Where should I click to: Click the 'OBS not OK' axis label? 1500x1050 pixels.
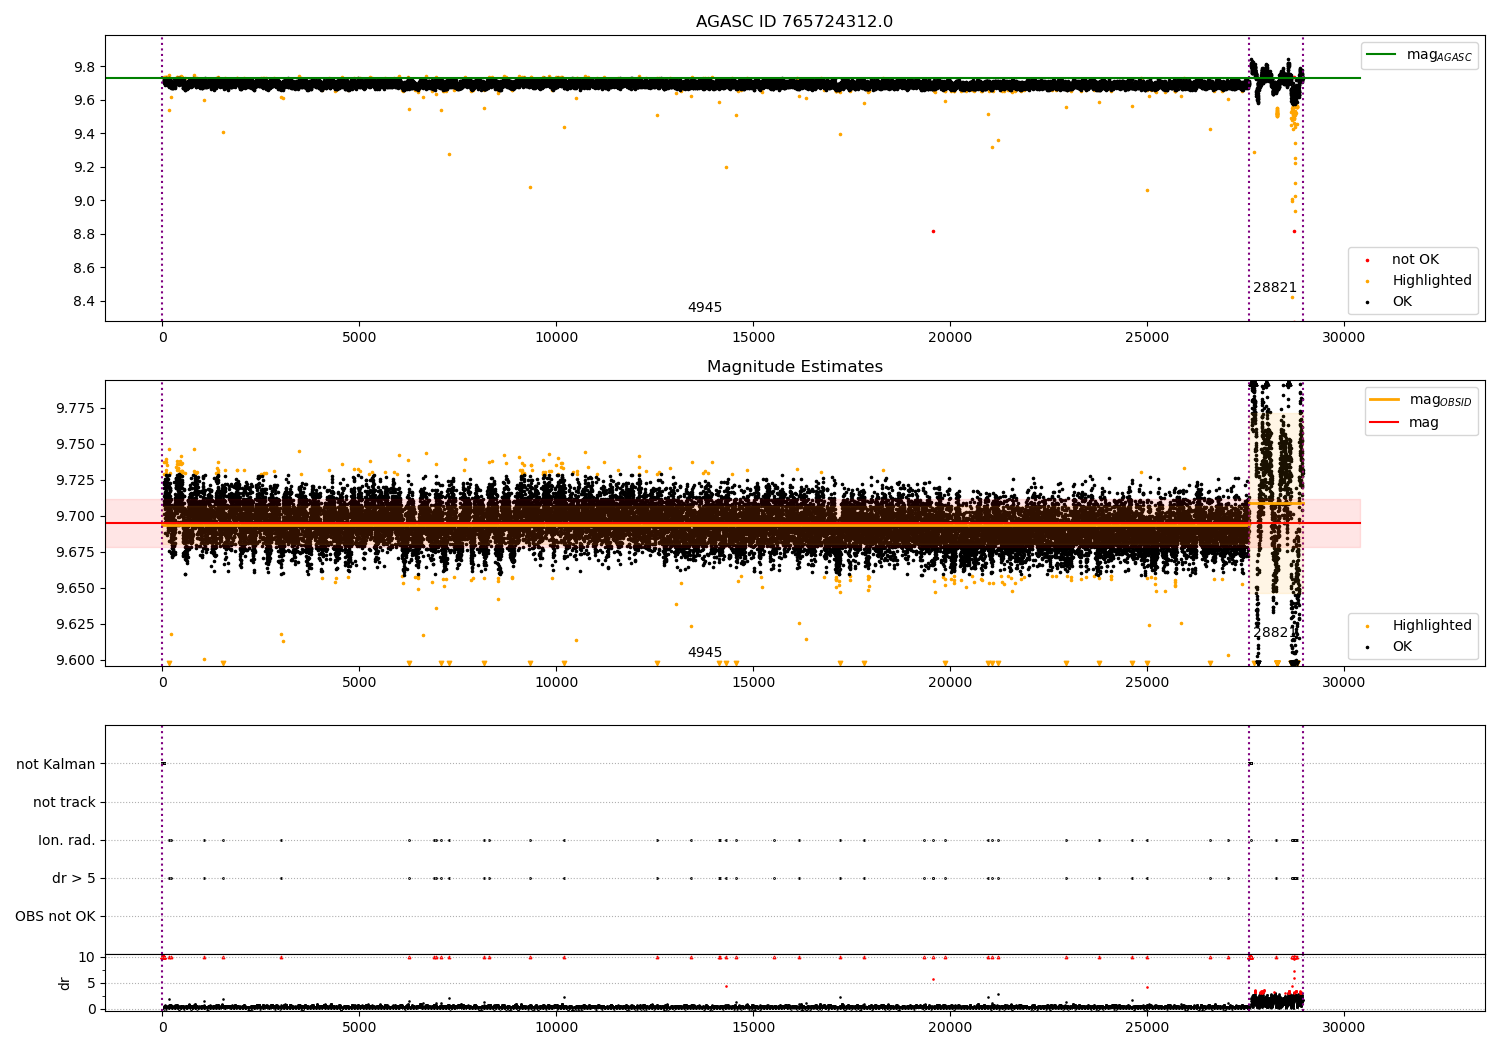55,917
